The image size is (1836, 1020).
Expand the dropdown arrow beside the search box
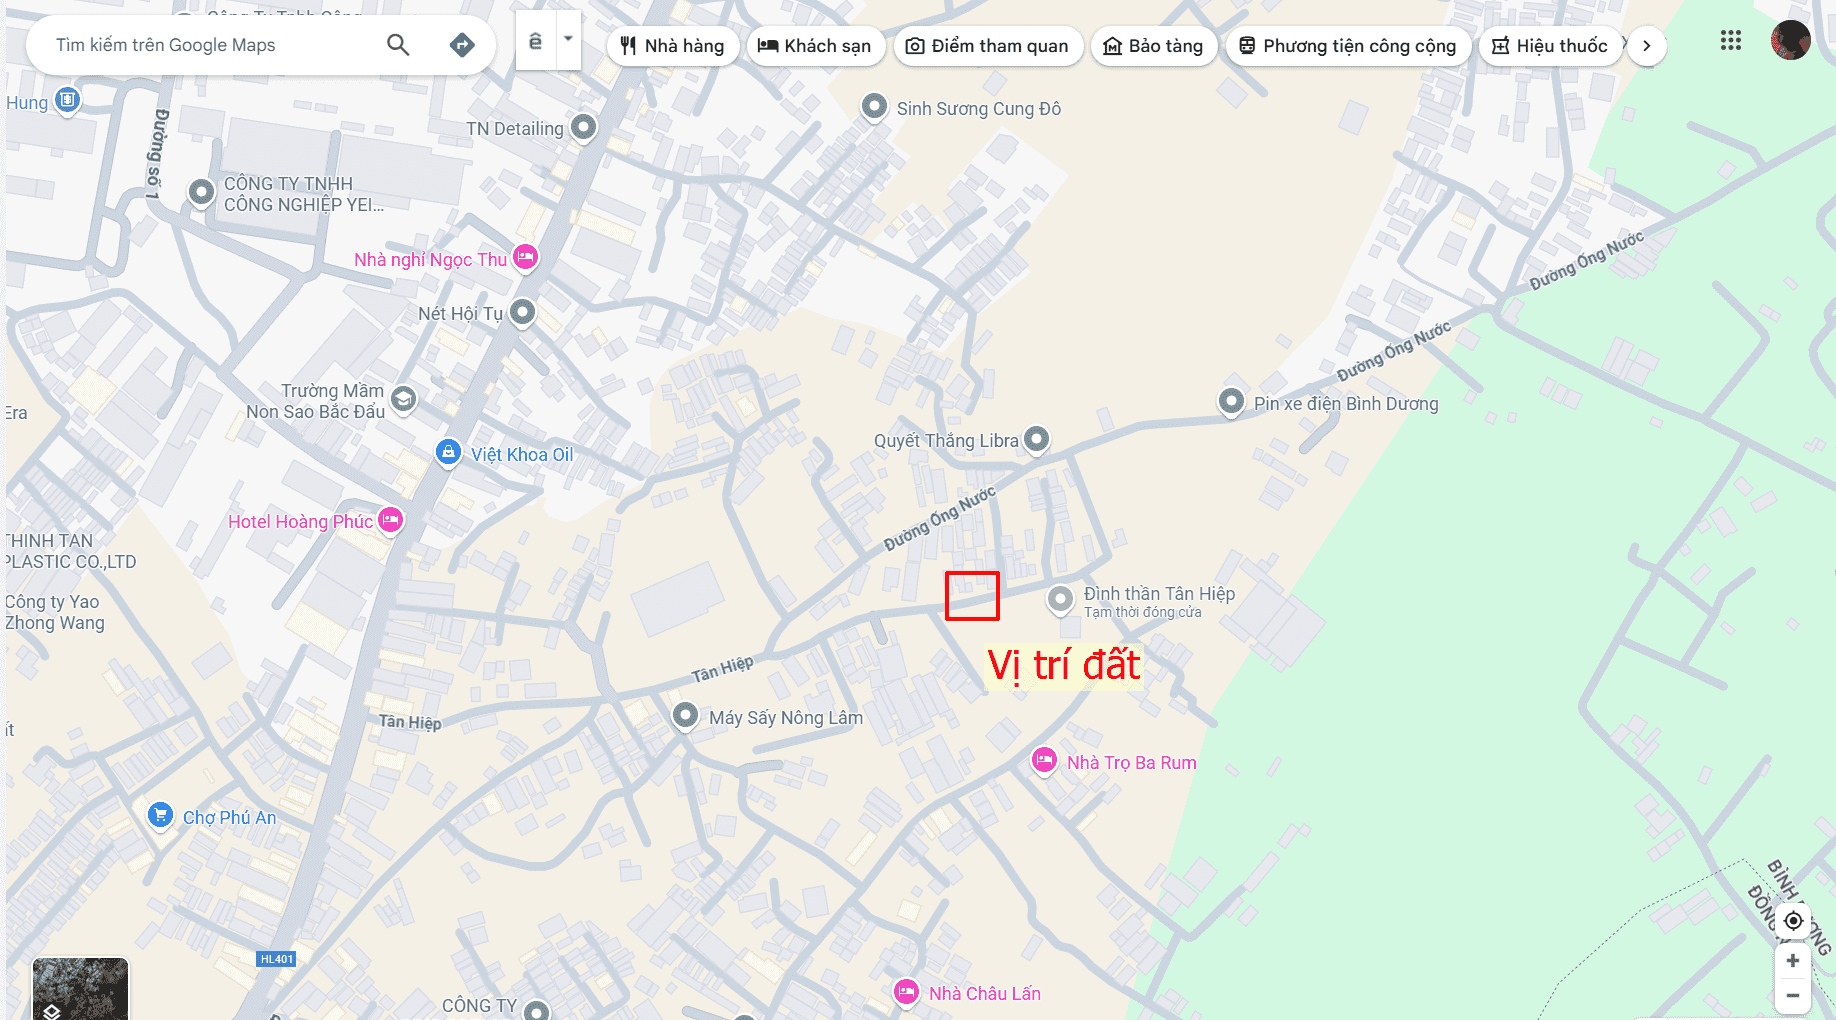point(568,40)
